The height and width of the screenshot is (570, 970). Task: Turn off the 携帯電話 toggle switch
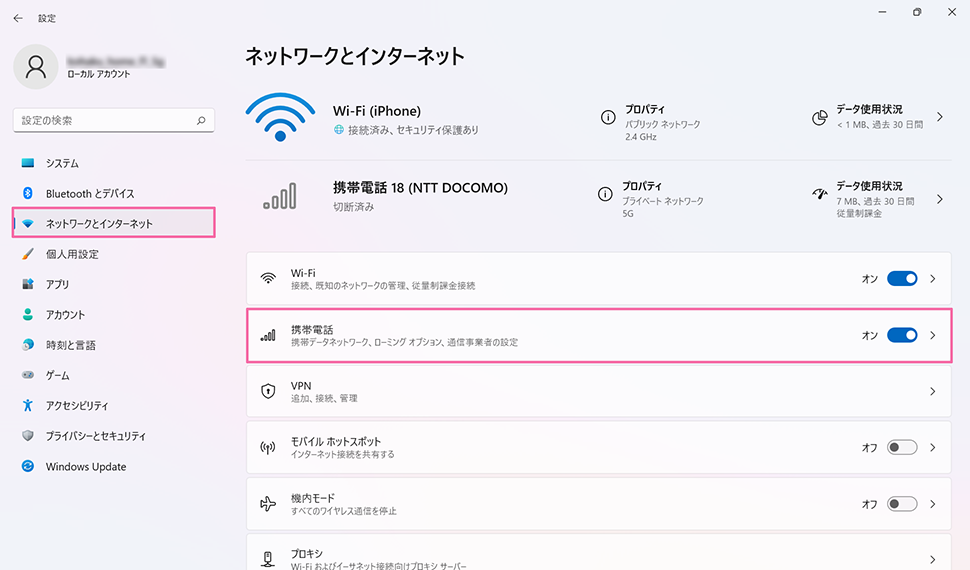[901, 335]
